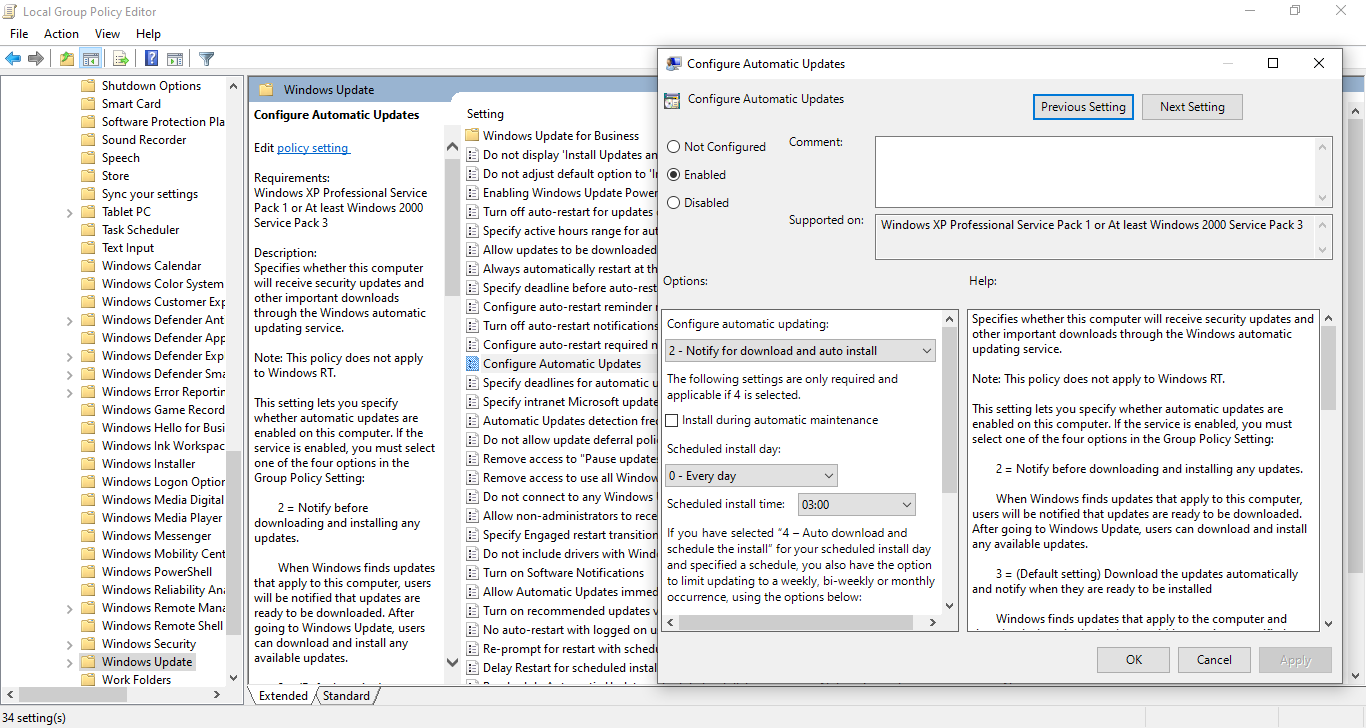Click the folder icon beside Work Folders

click(88, 680)
